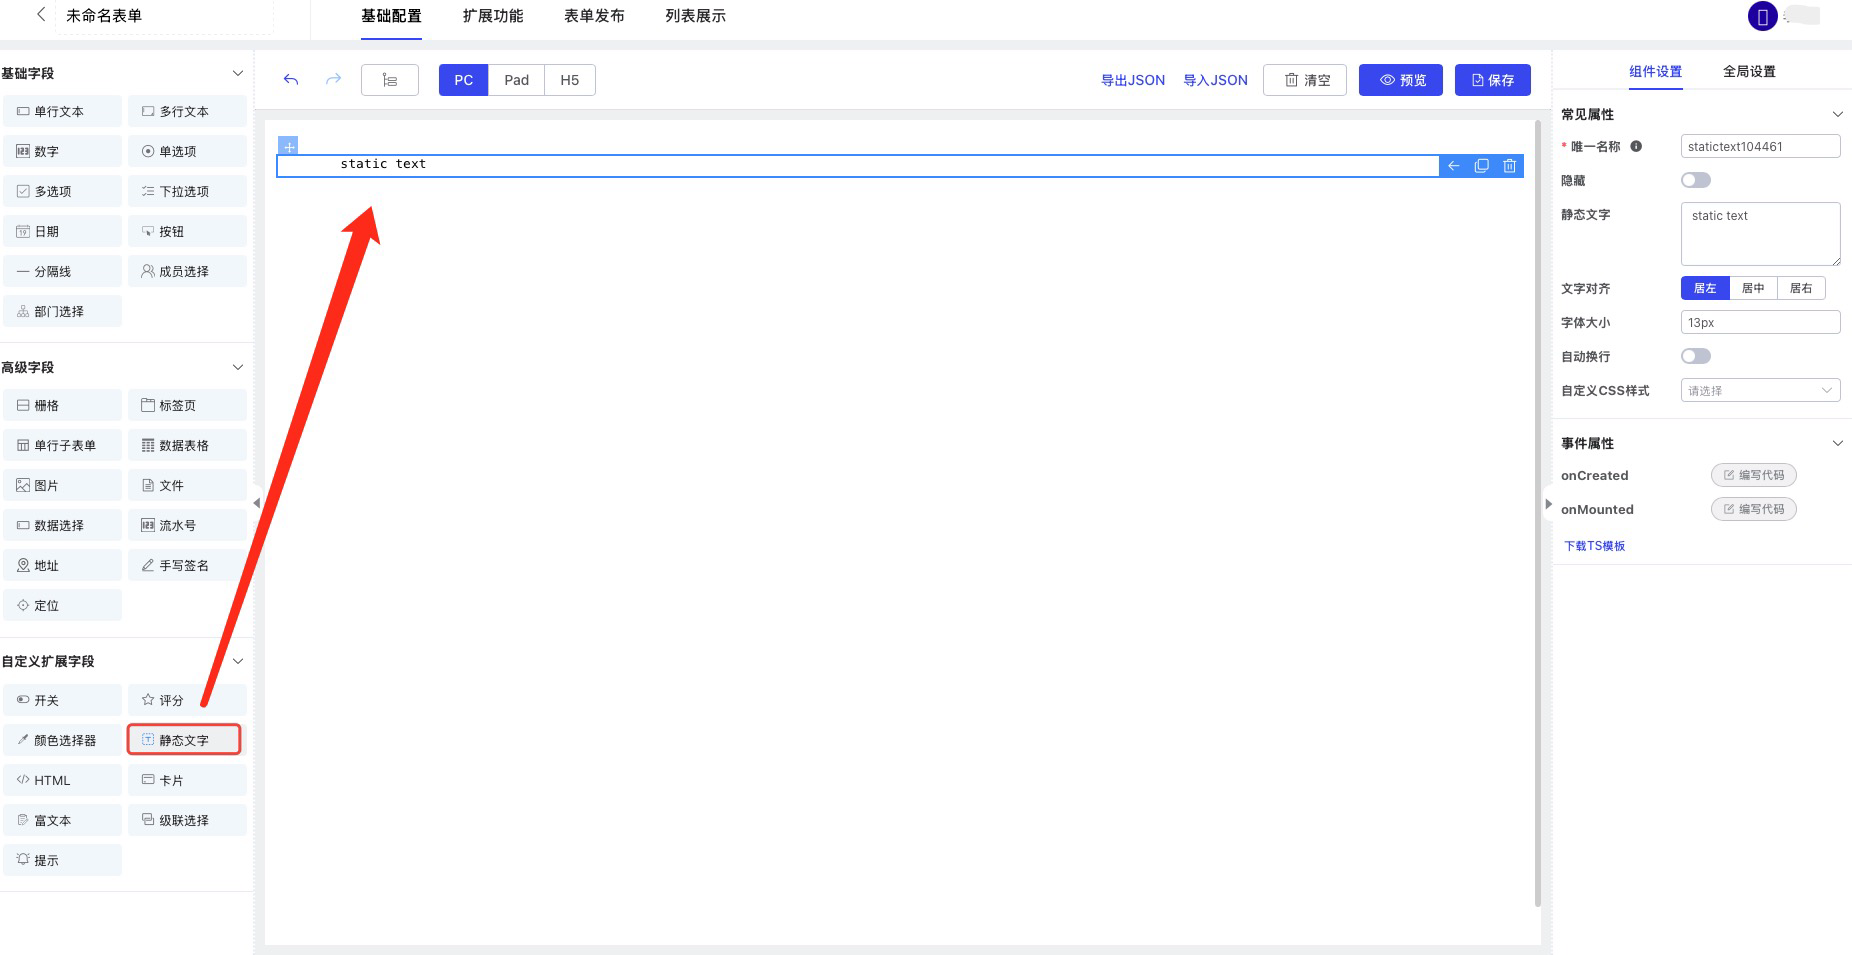Open the 自定义CSS样式 dropdown

1759,390
